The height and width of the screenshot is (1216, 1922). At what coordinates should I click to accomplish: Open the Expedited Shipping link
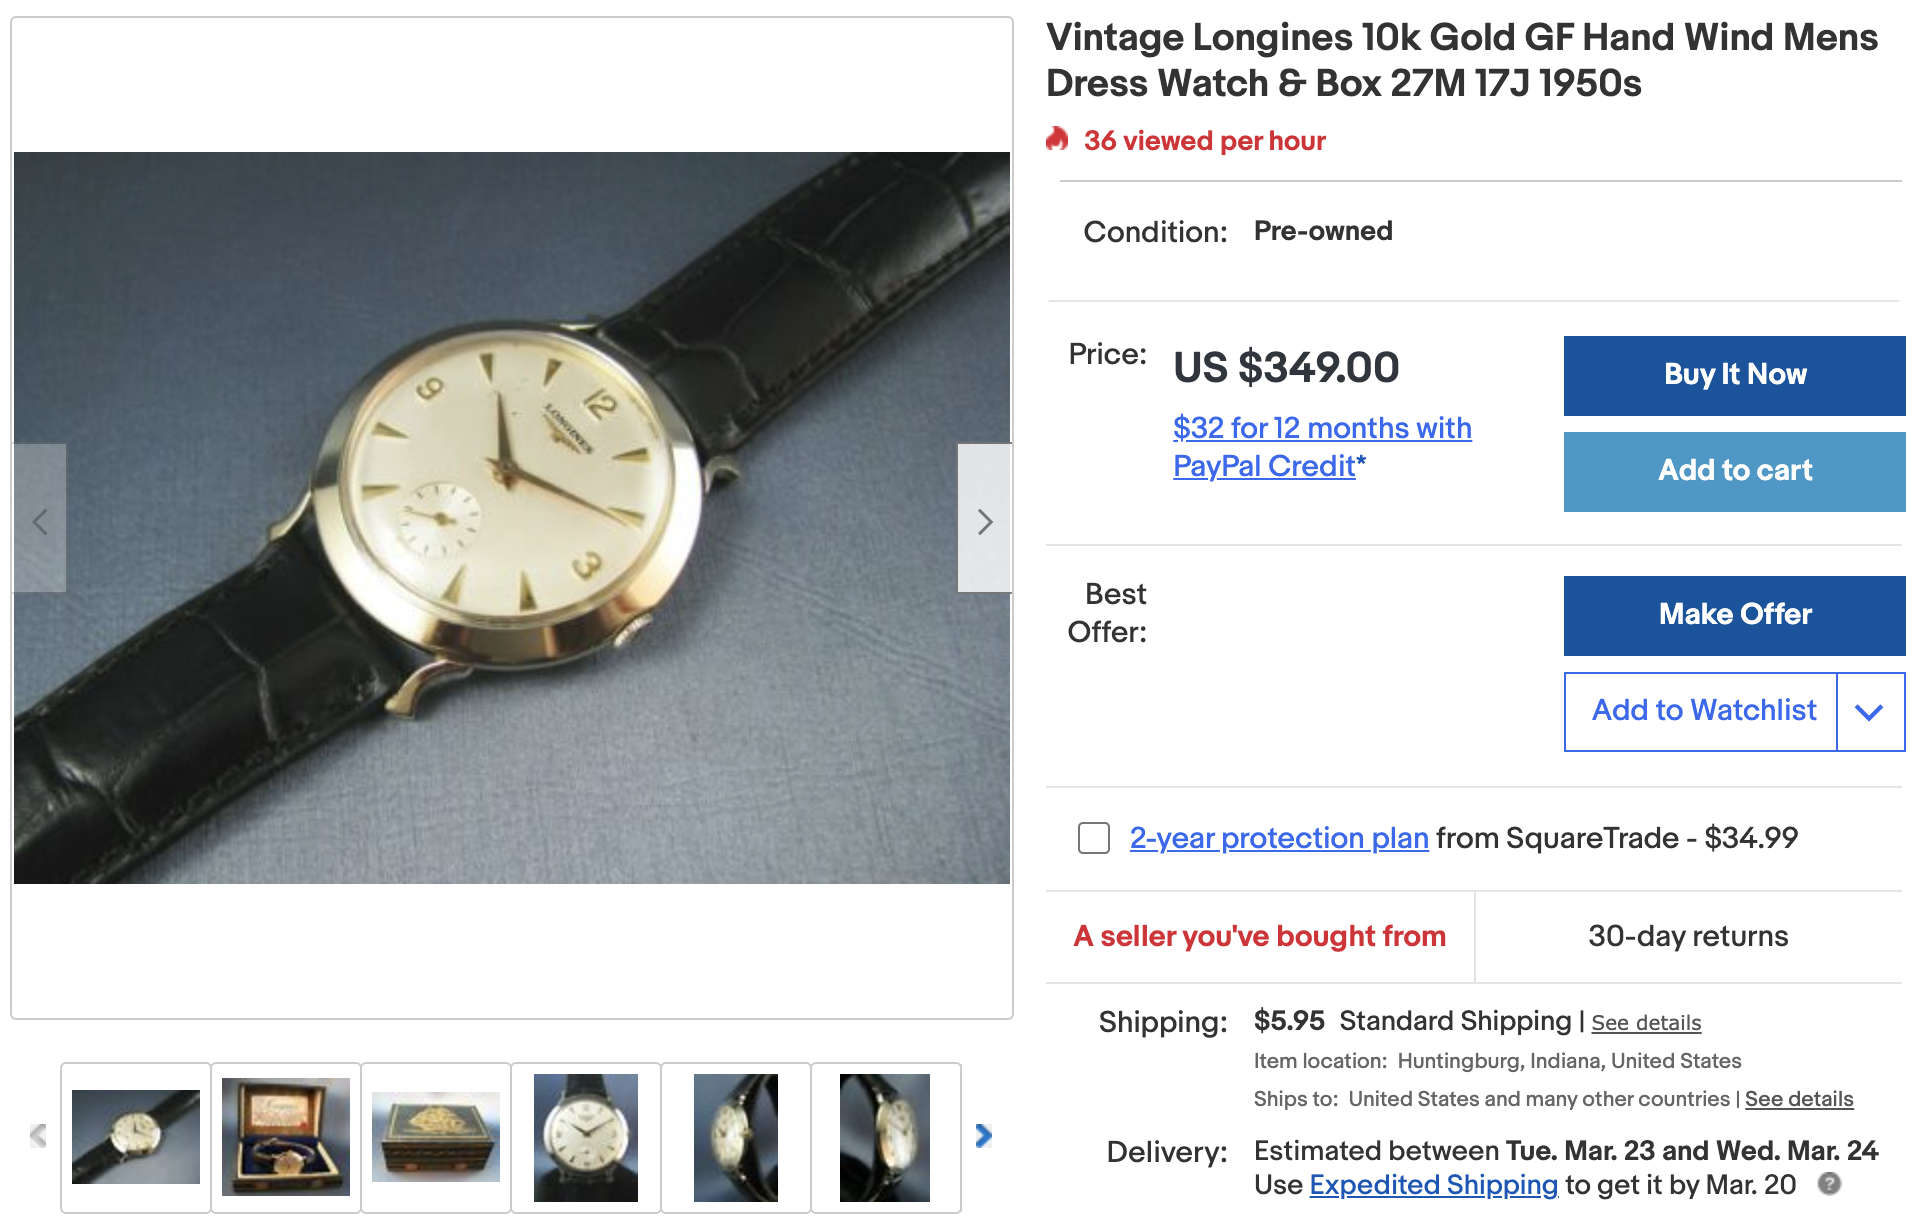pyautogui.click(x=1433, y=1185)
